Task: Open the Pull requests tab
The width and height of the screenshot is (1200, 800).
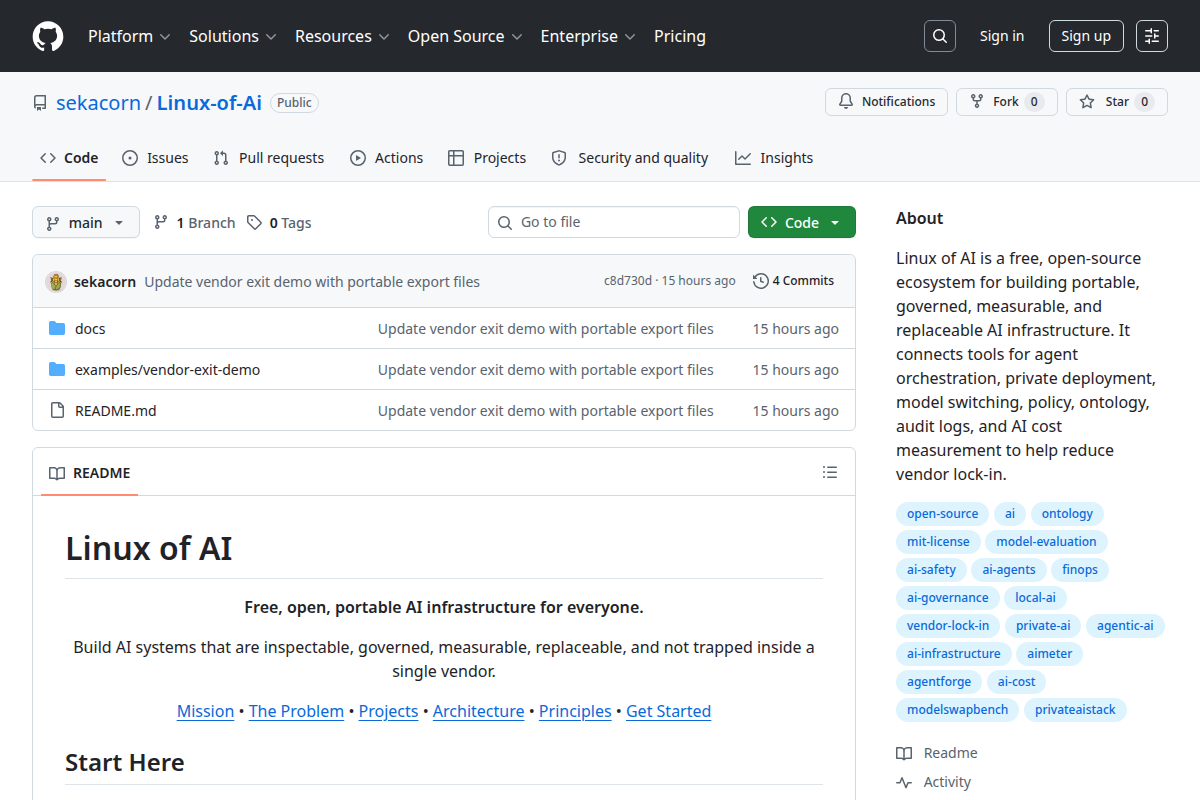Action: [x=269, y=158]
